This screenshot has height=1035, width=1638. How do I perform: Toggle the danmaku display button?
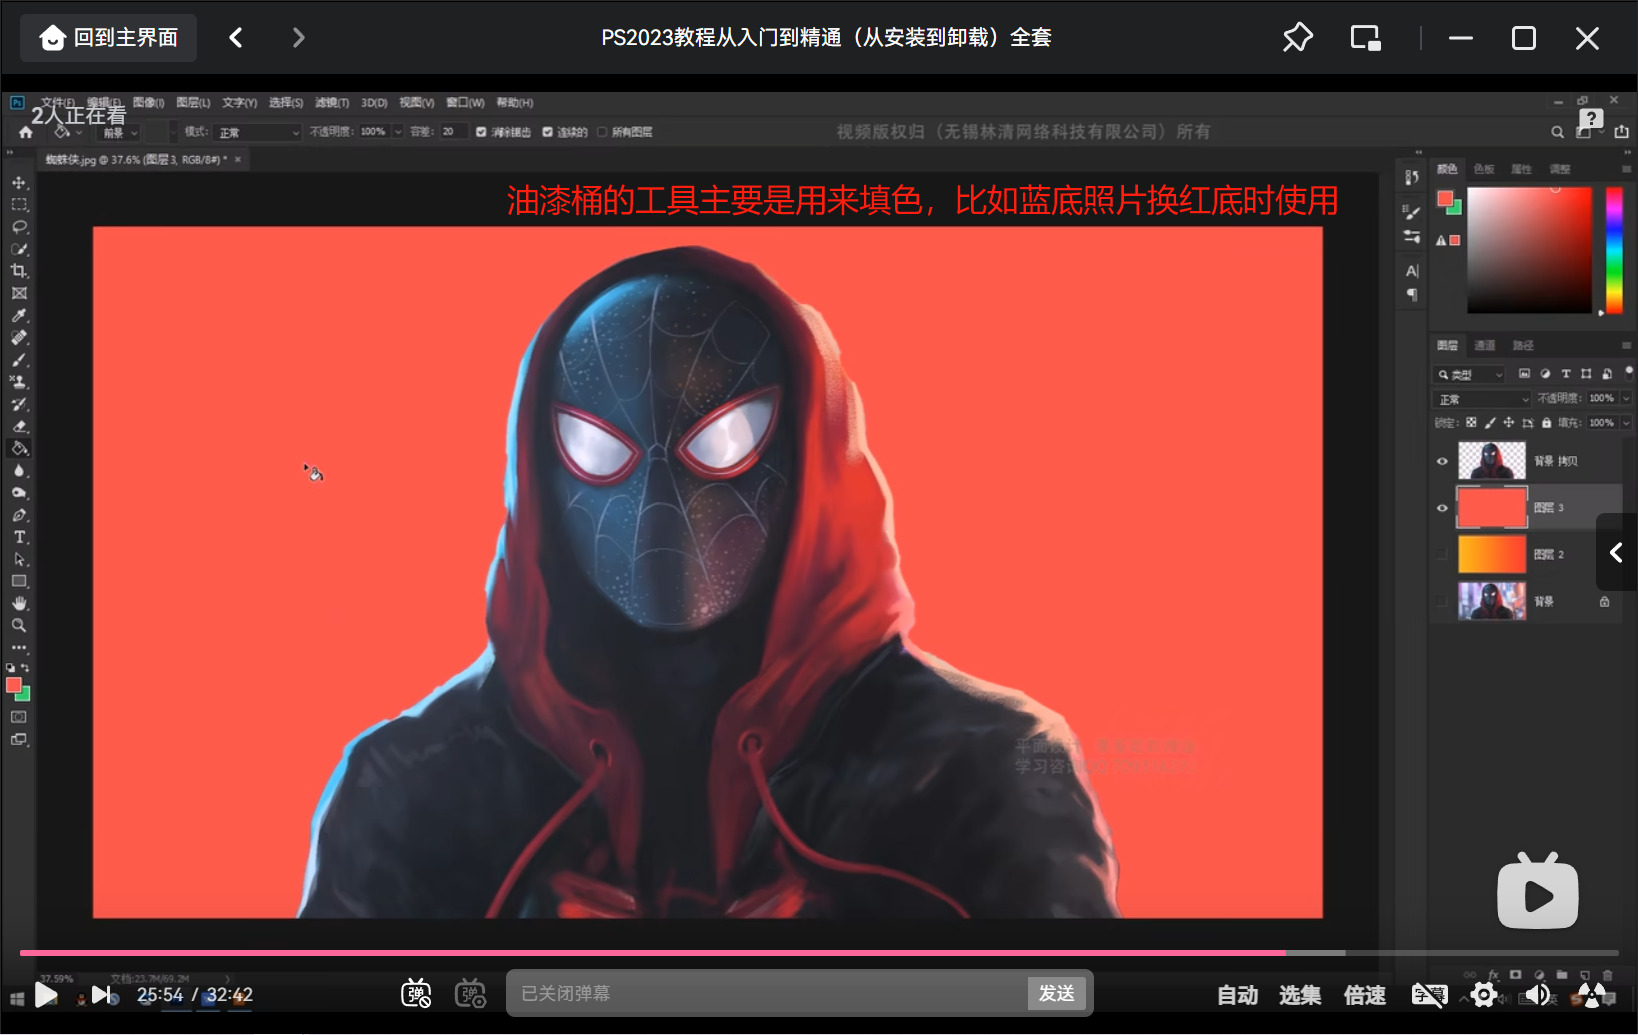click(416, 994)
